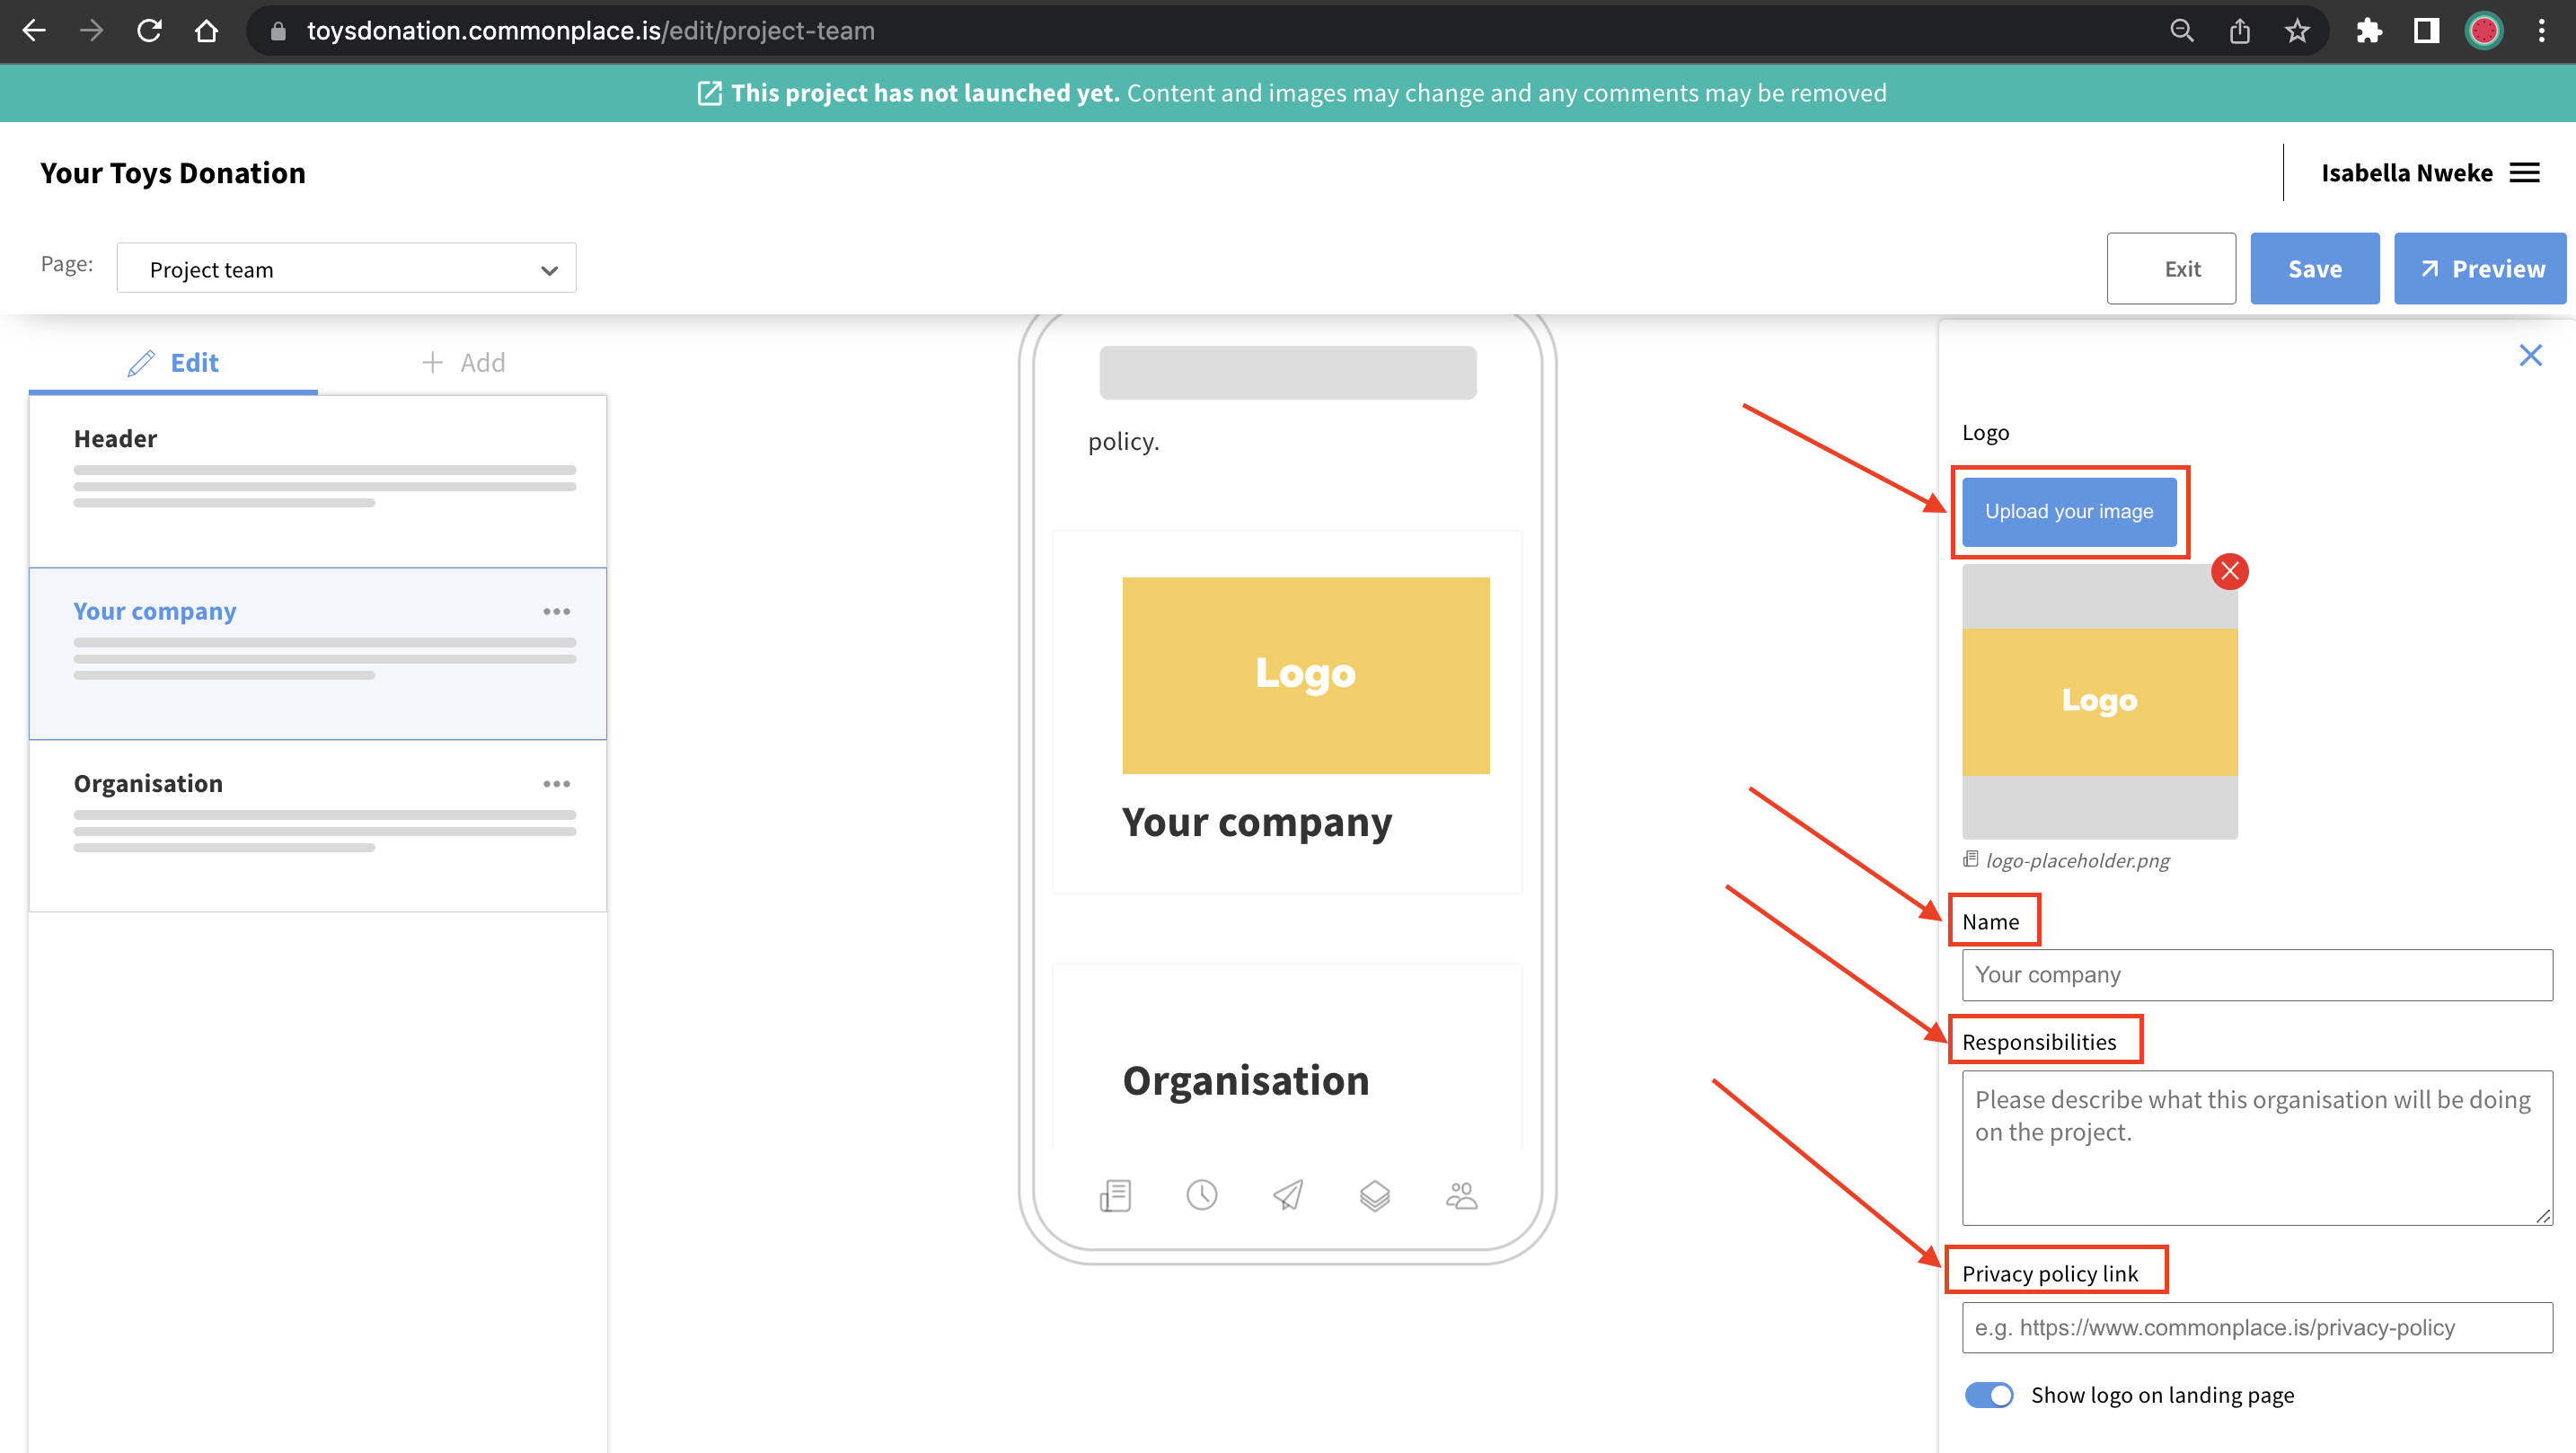The height and width of the screenshot is (1453, 2576).
Task: Open hamburger menu next to Isabella Nweke
Action: (x=2524, y=173)
